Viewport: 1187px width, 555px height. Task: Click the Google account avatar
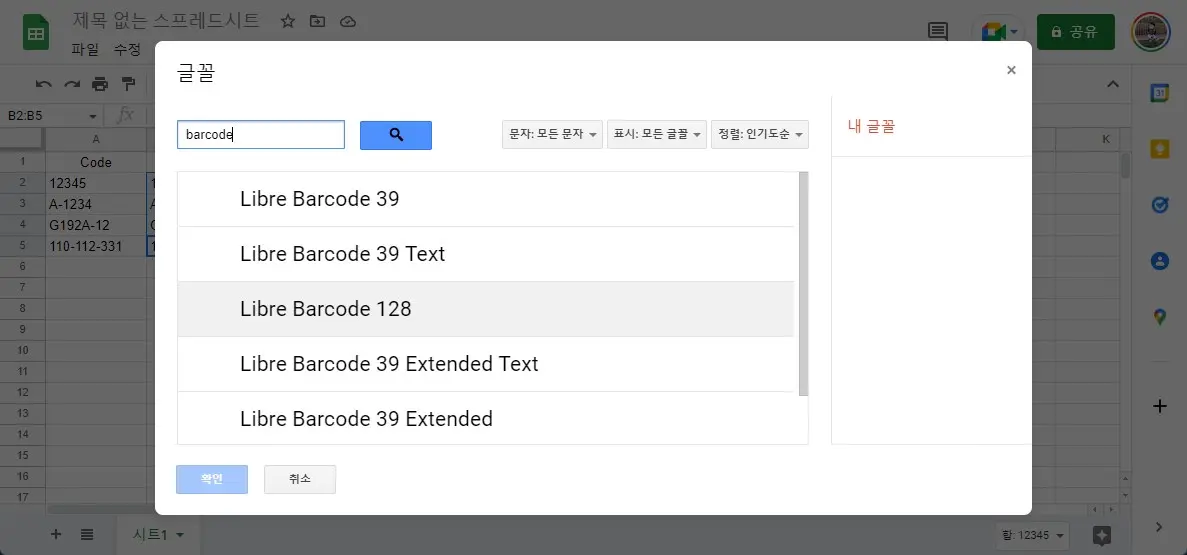tap(1151, 31)
